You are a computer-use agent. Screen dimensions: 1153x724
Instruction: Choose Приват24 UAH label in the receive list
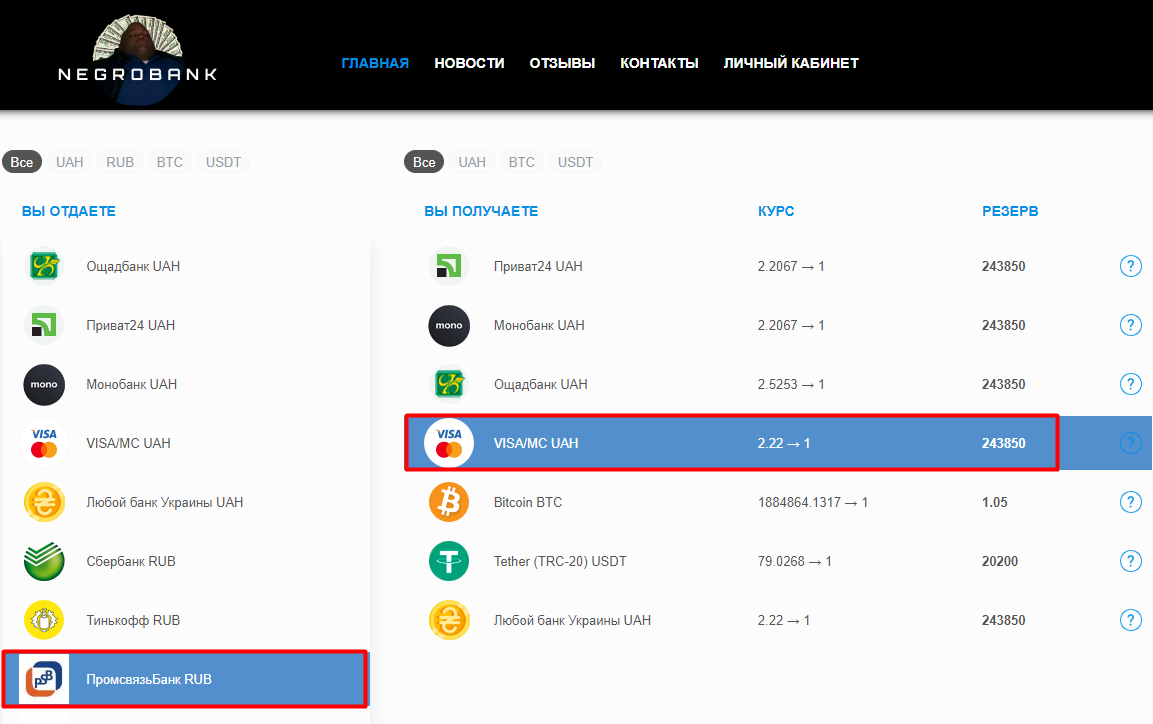click(538, 266)
